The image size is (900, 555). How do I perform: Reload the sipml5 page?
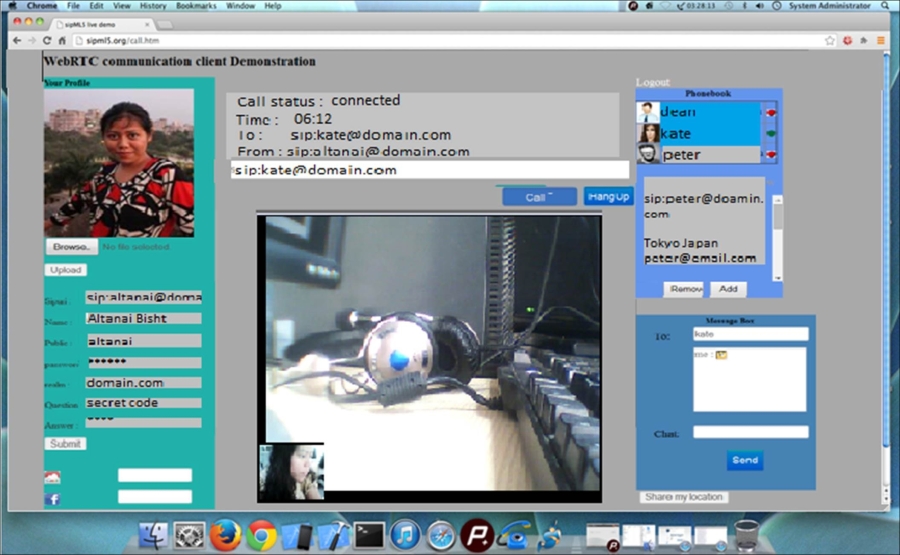coord(47,40)
